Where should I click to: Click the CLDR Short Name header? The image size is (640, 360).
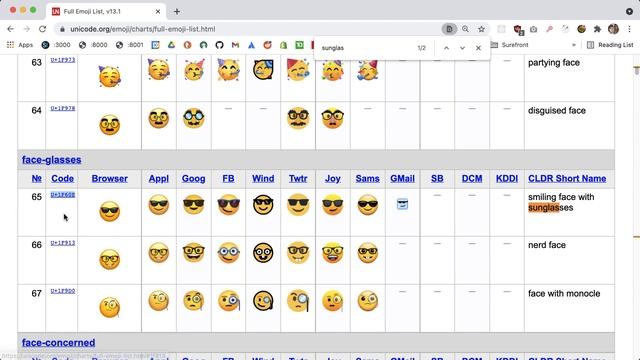567,178
